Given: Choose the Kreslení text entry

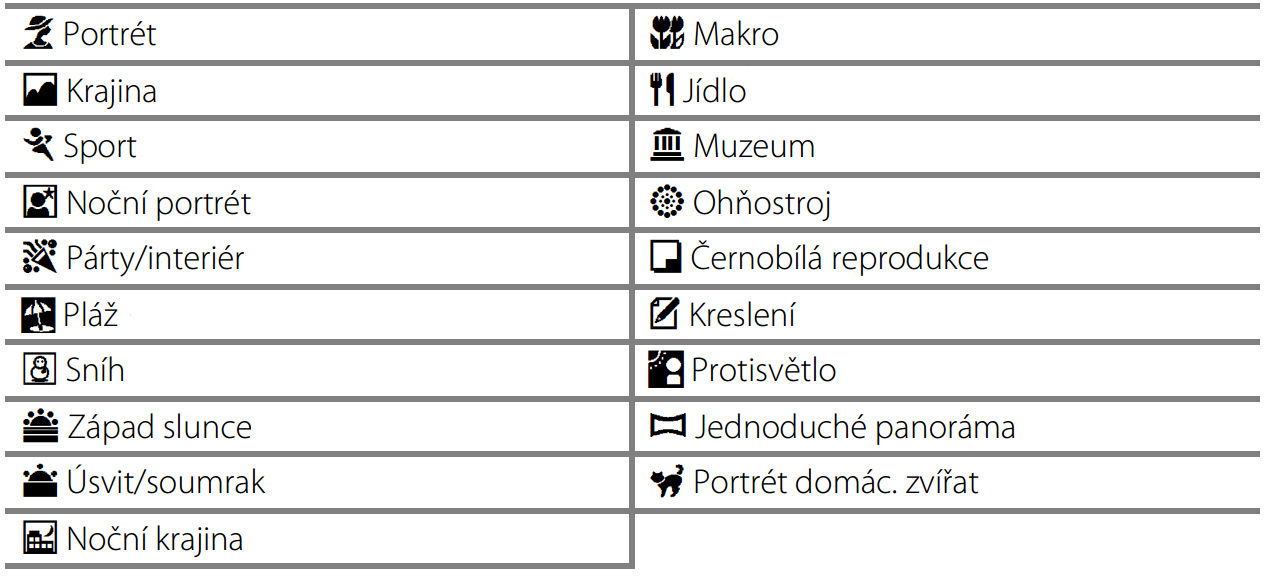Looking at the screenshot, I should pyautogui.click(x=742, y=315).
